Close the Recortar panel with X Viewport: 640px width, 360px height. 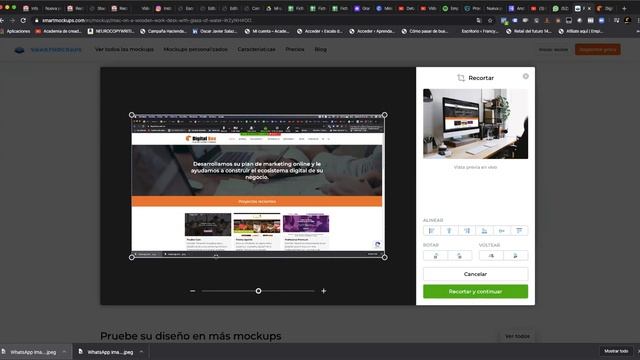click(x=526, y=76)
